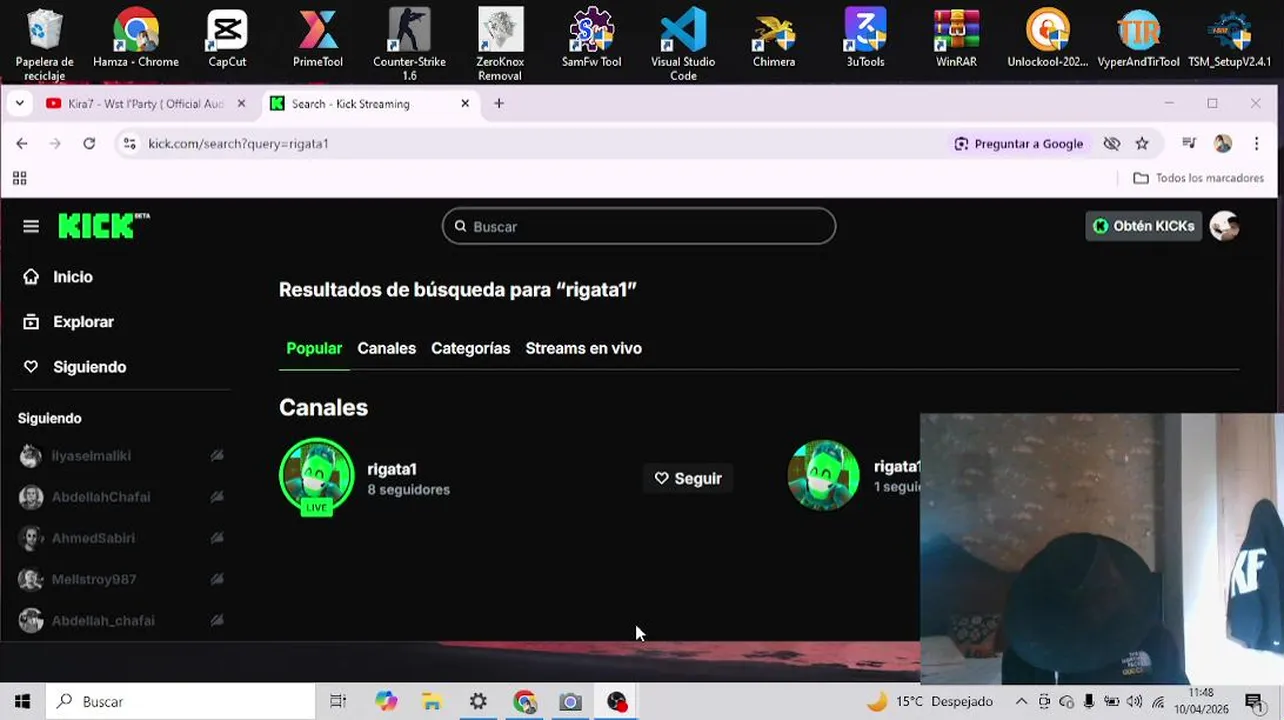Screen dimensions: 1284x720
Task: Open the Windows Start menu
Action: pos(22,702)
